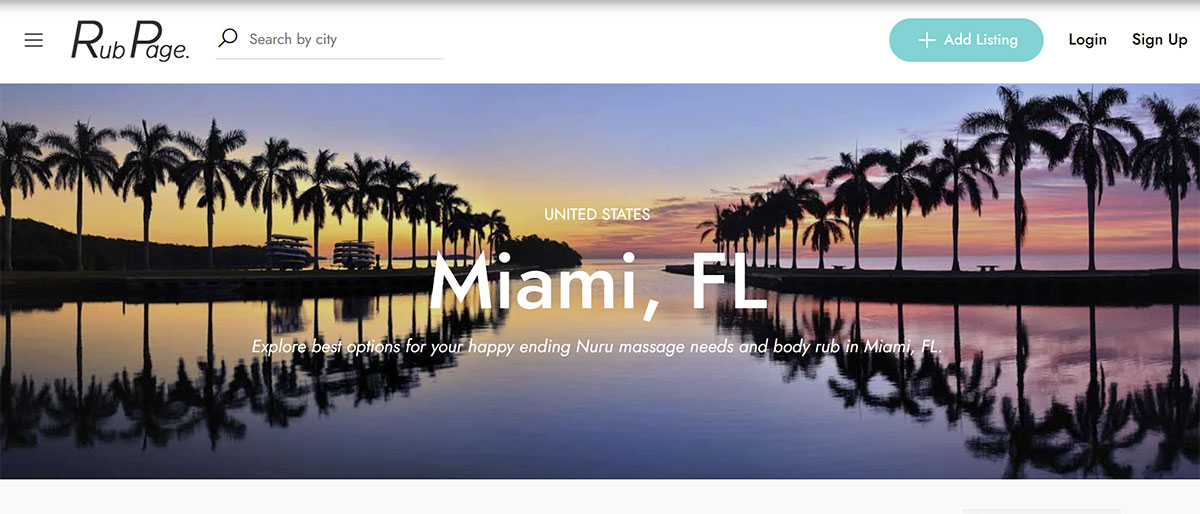
Task: Click the small island in the banner center
Action: pos(545,250)
